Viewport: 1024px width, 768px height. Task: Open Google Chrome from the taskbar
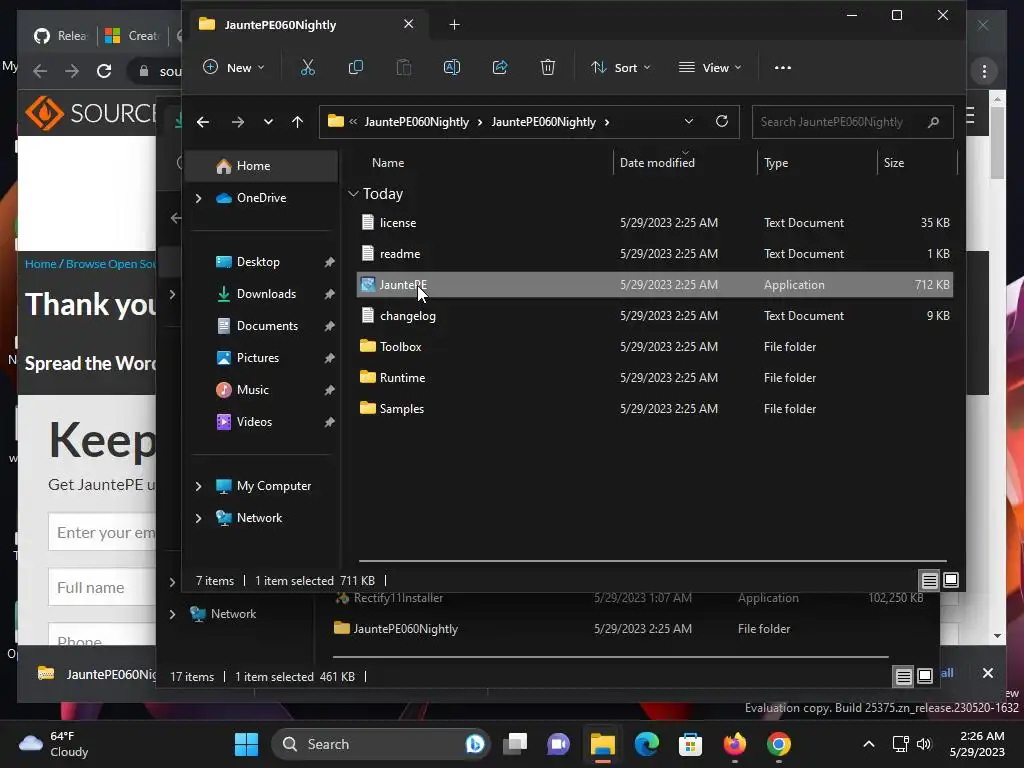(x=778, y=744)
